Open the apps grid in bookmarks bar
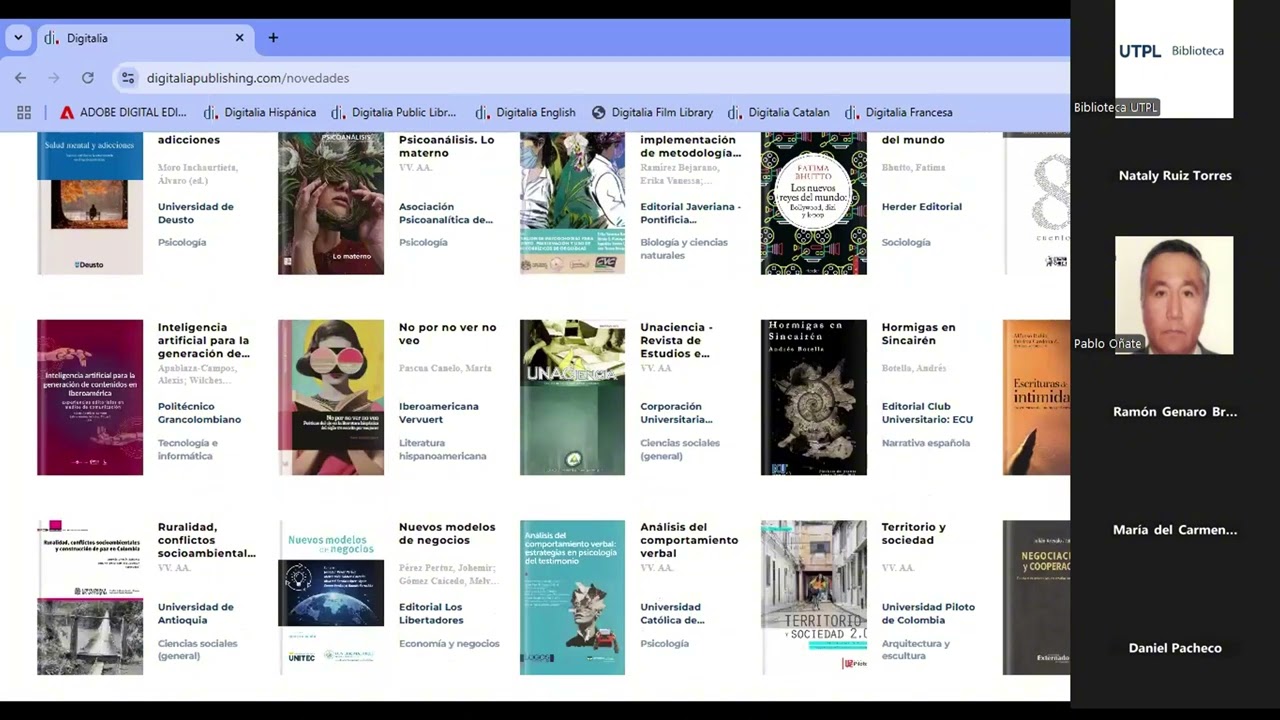 24,112
